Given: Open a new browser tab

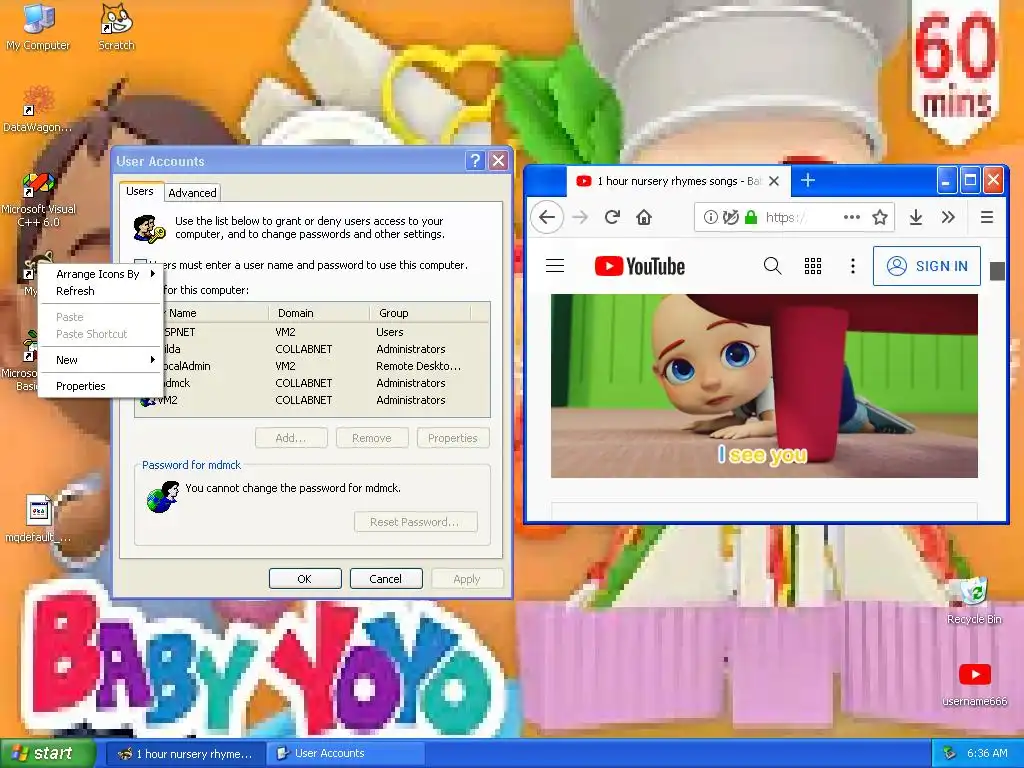Looking at the screenshot, I should 808,180.
